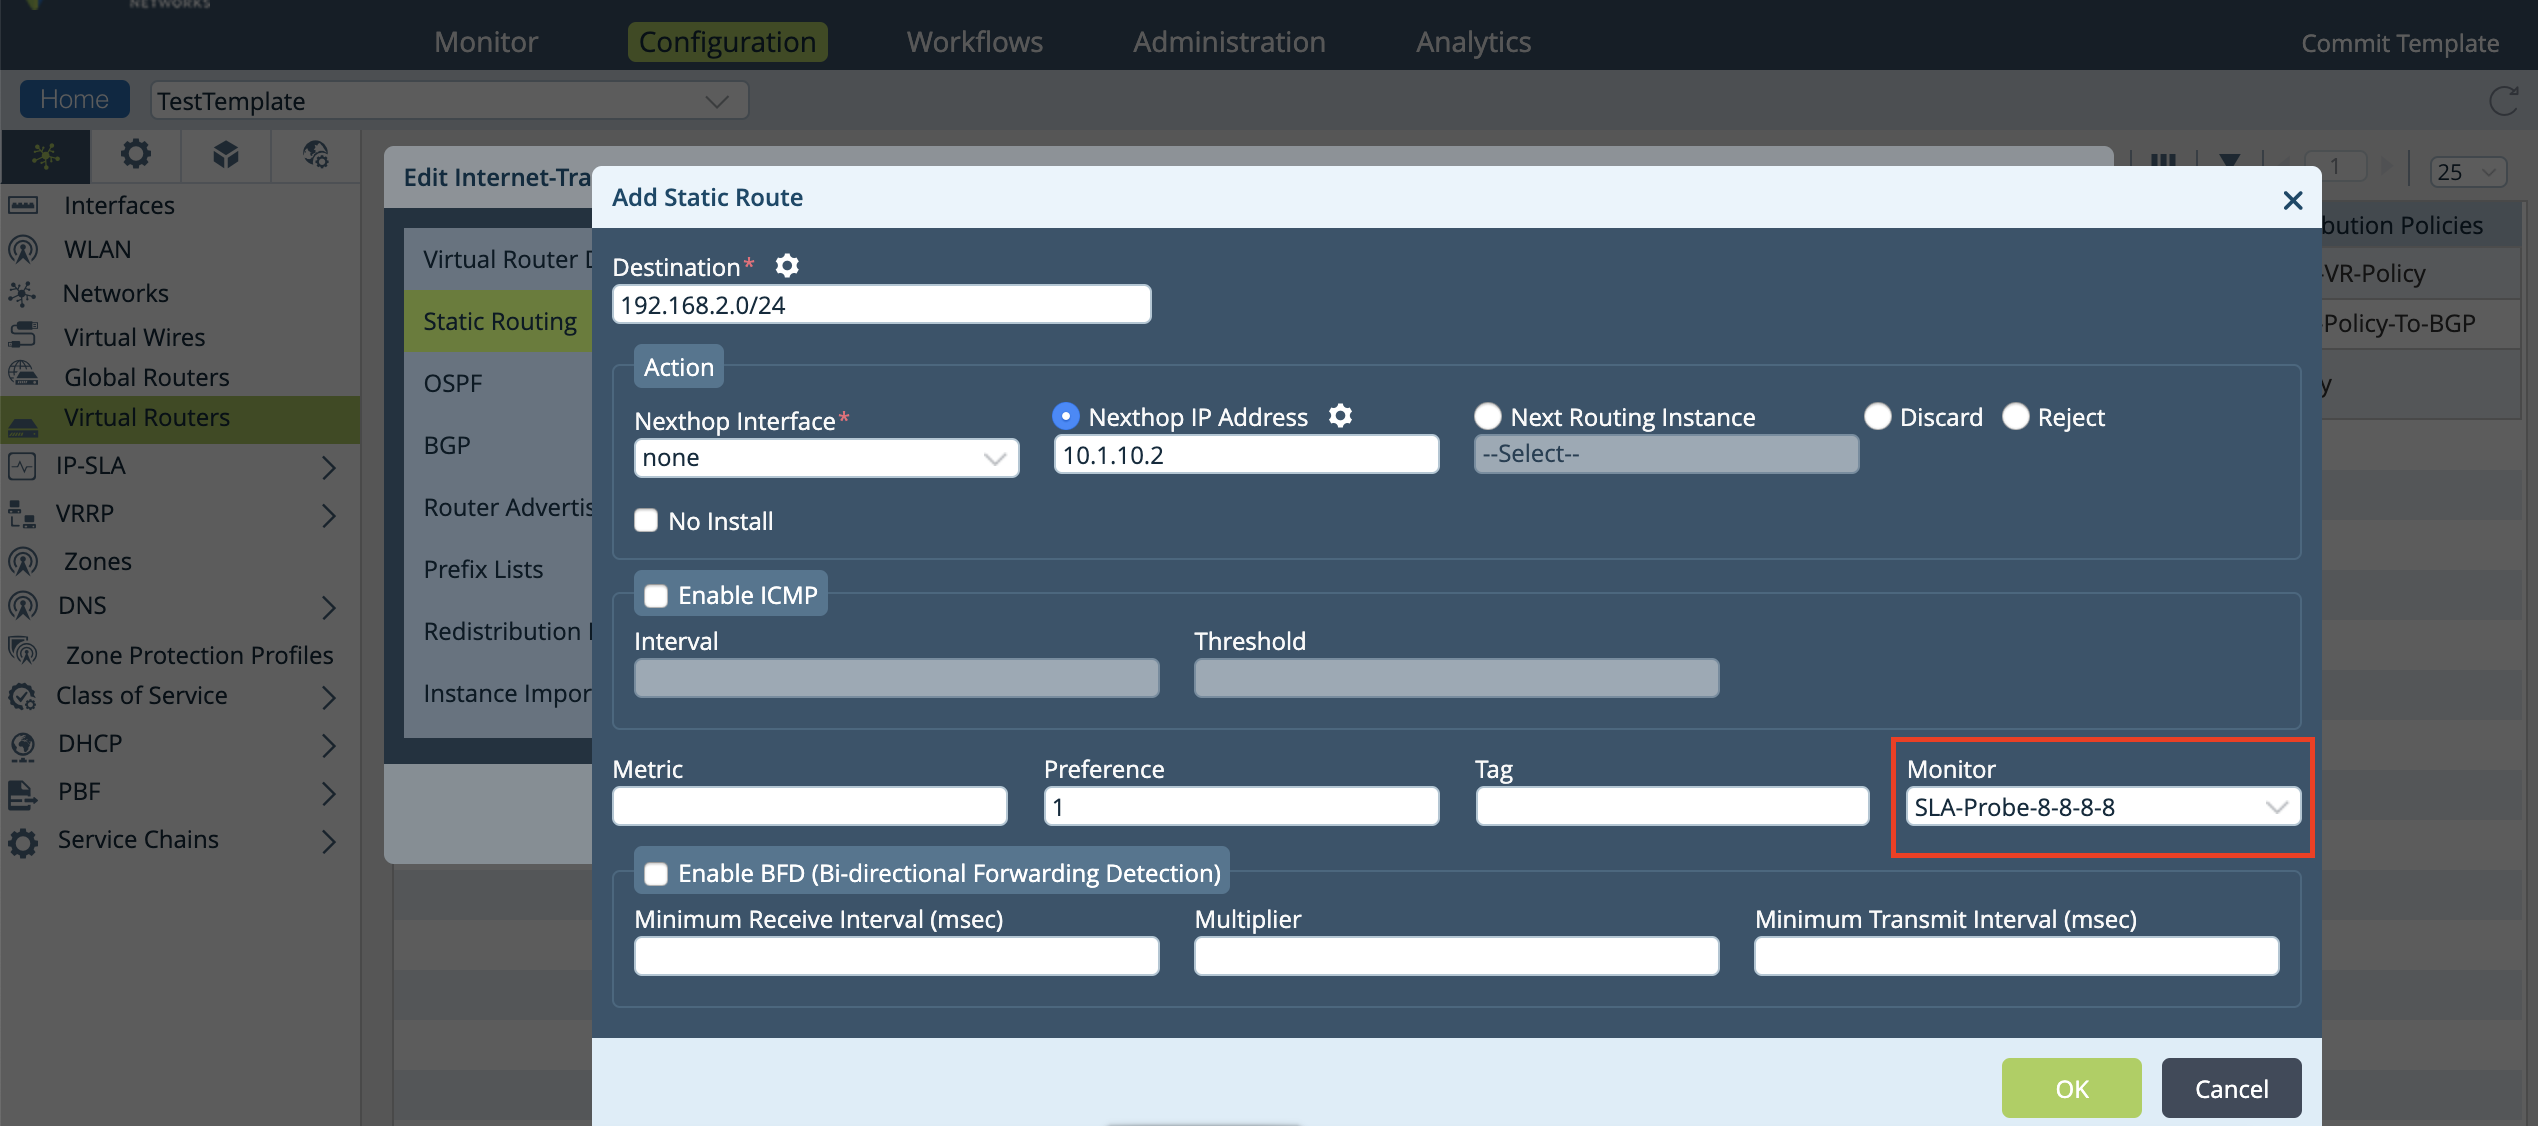Expand the TestTemplate template selector

[449, 101]
